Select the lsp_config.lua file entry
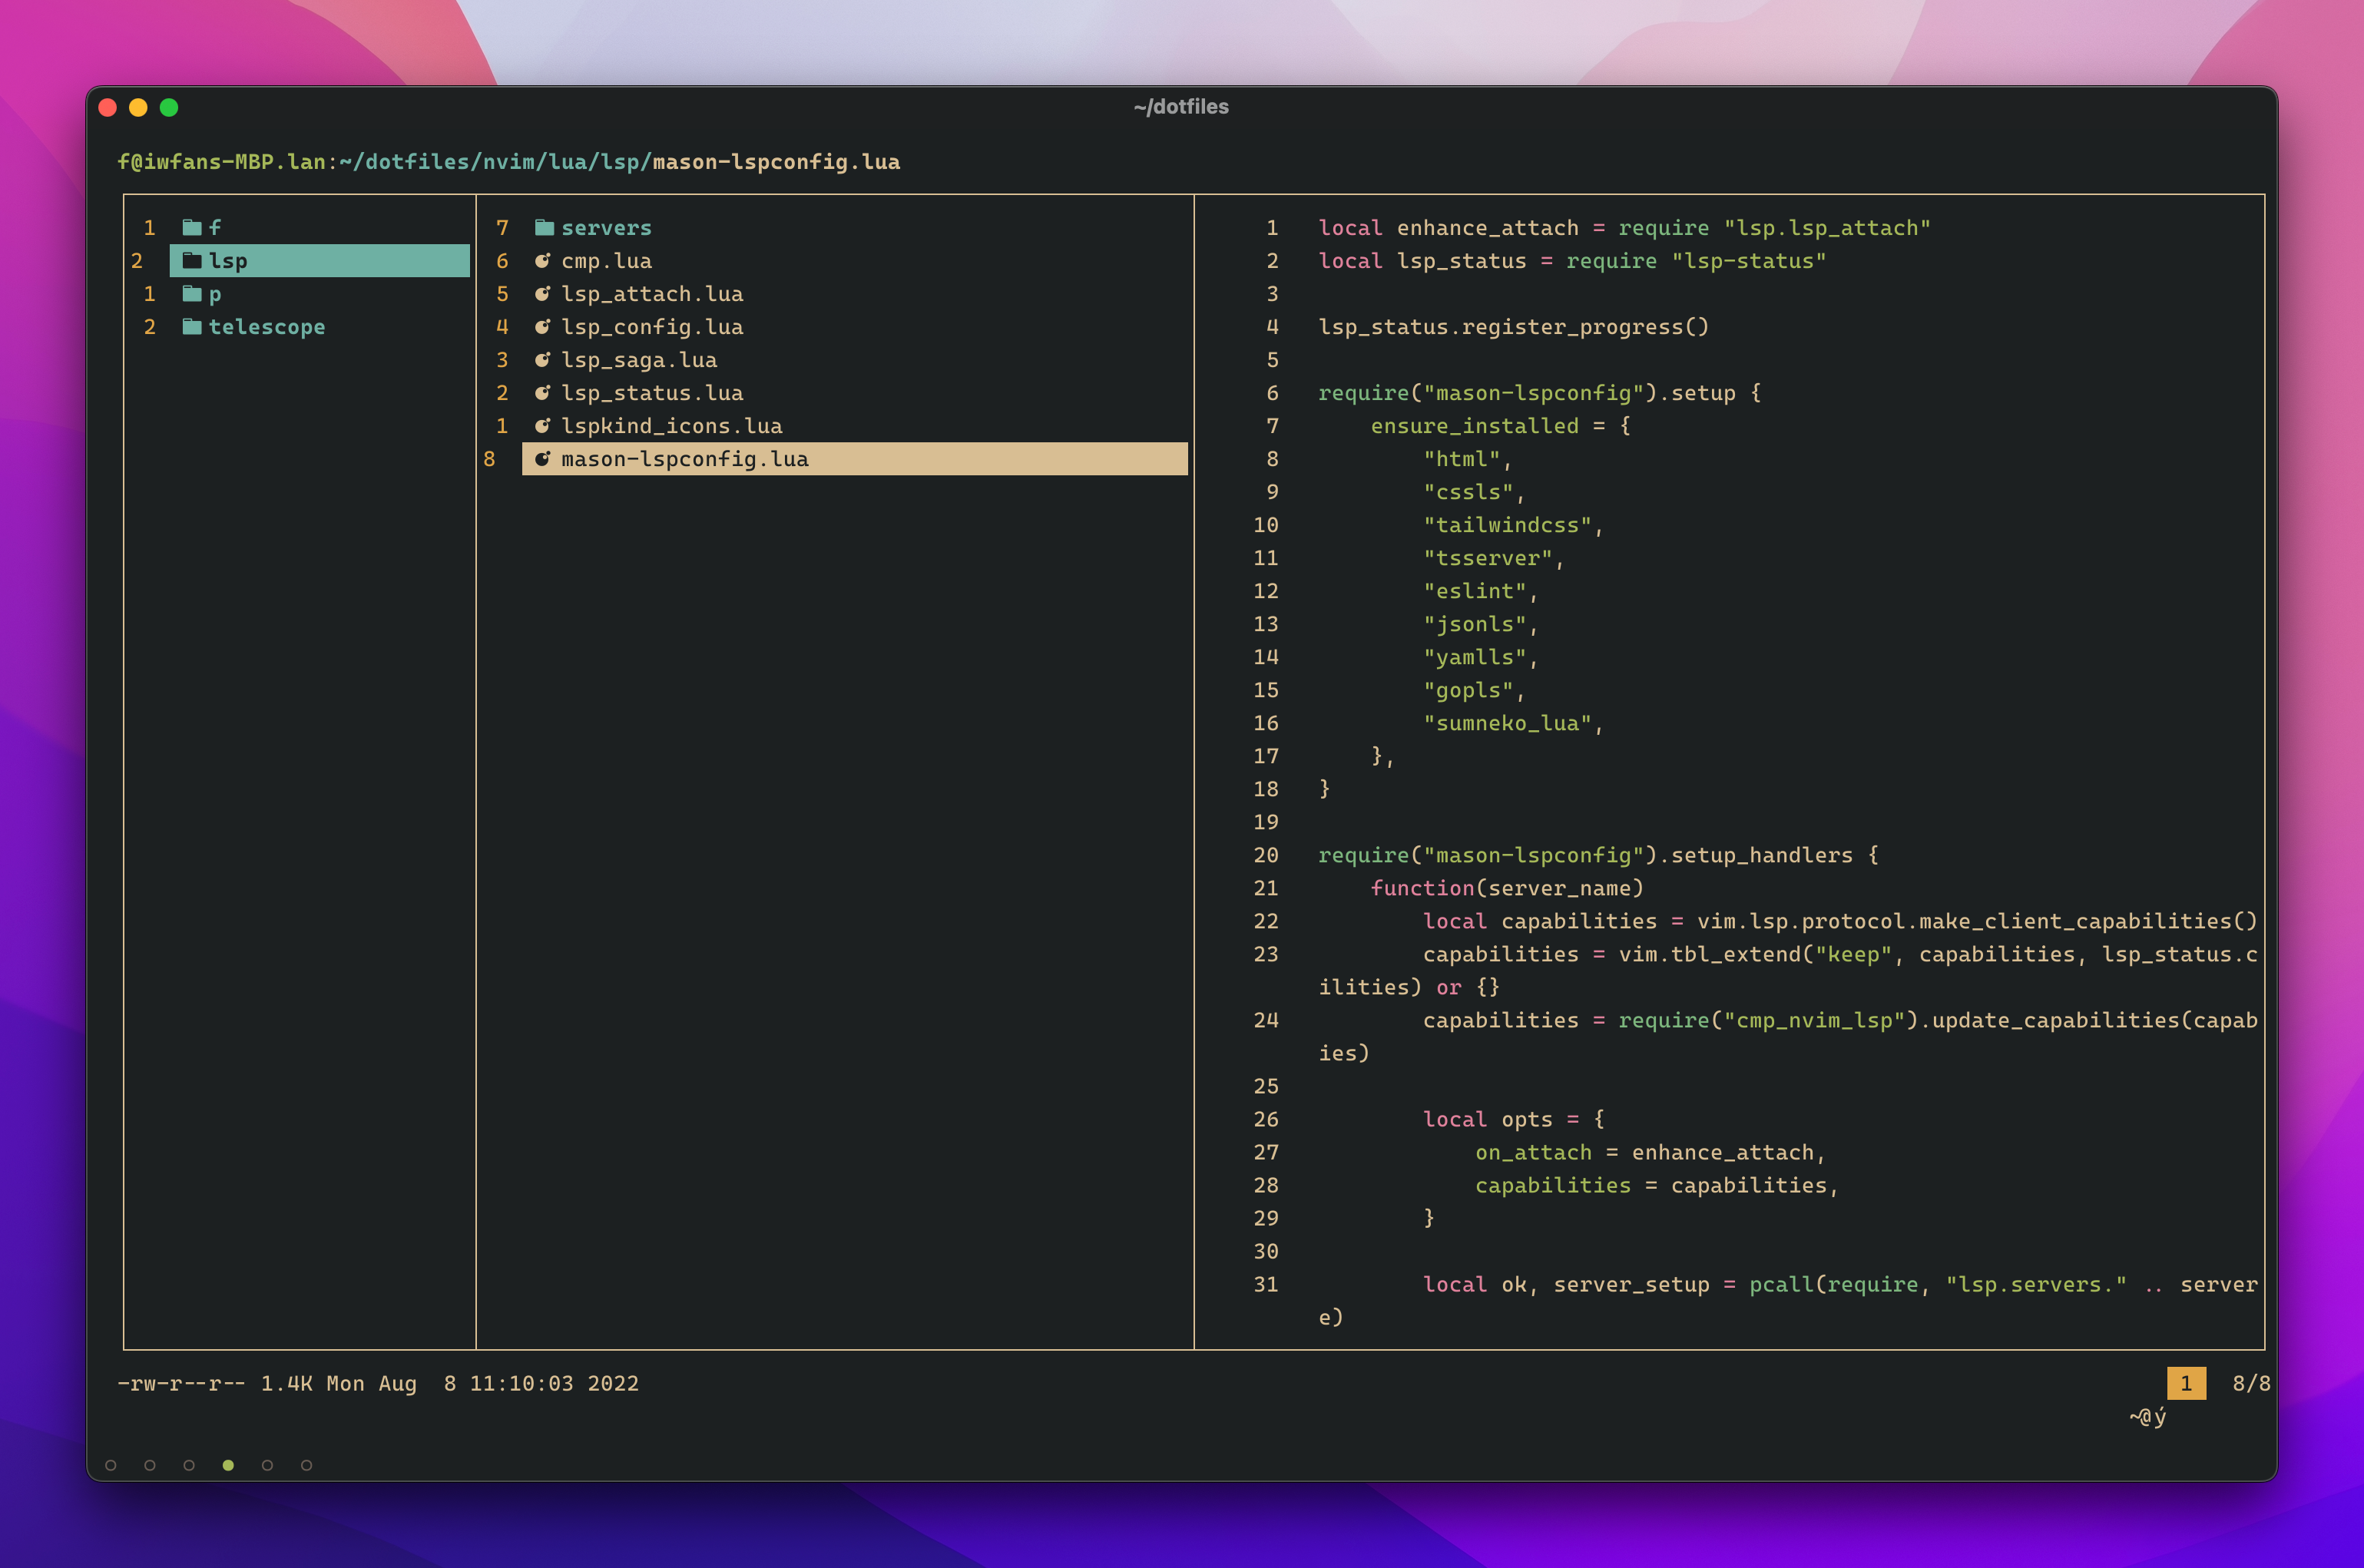This screenshot has height=1568, width=2364. 651,327
